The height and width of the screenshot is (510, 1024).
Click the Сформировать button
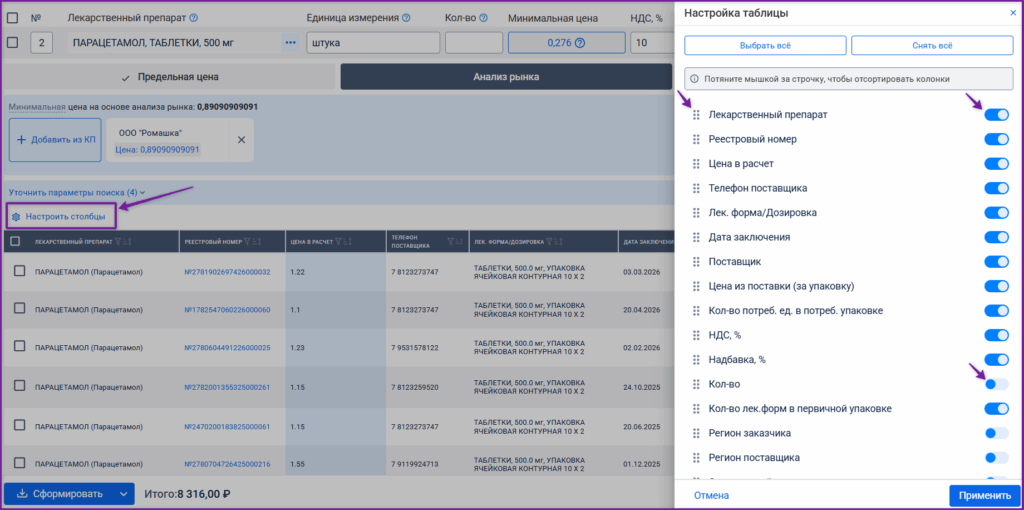tap(59, 494)
